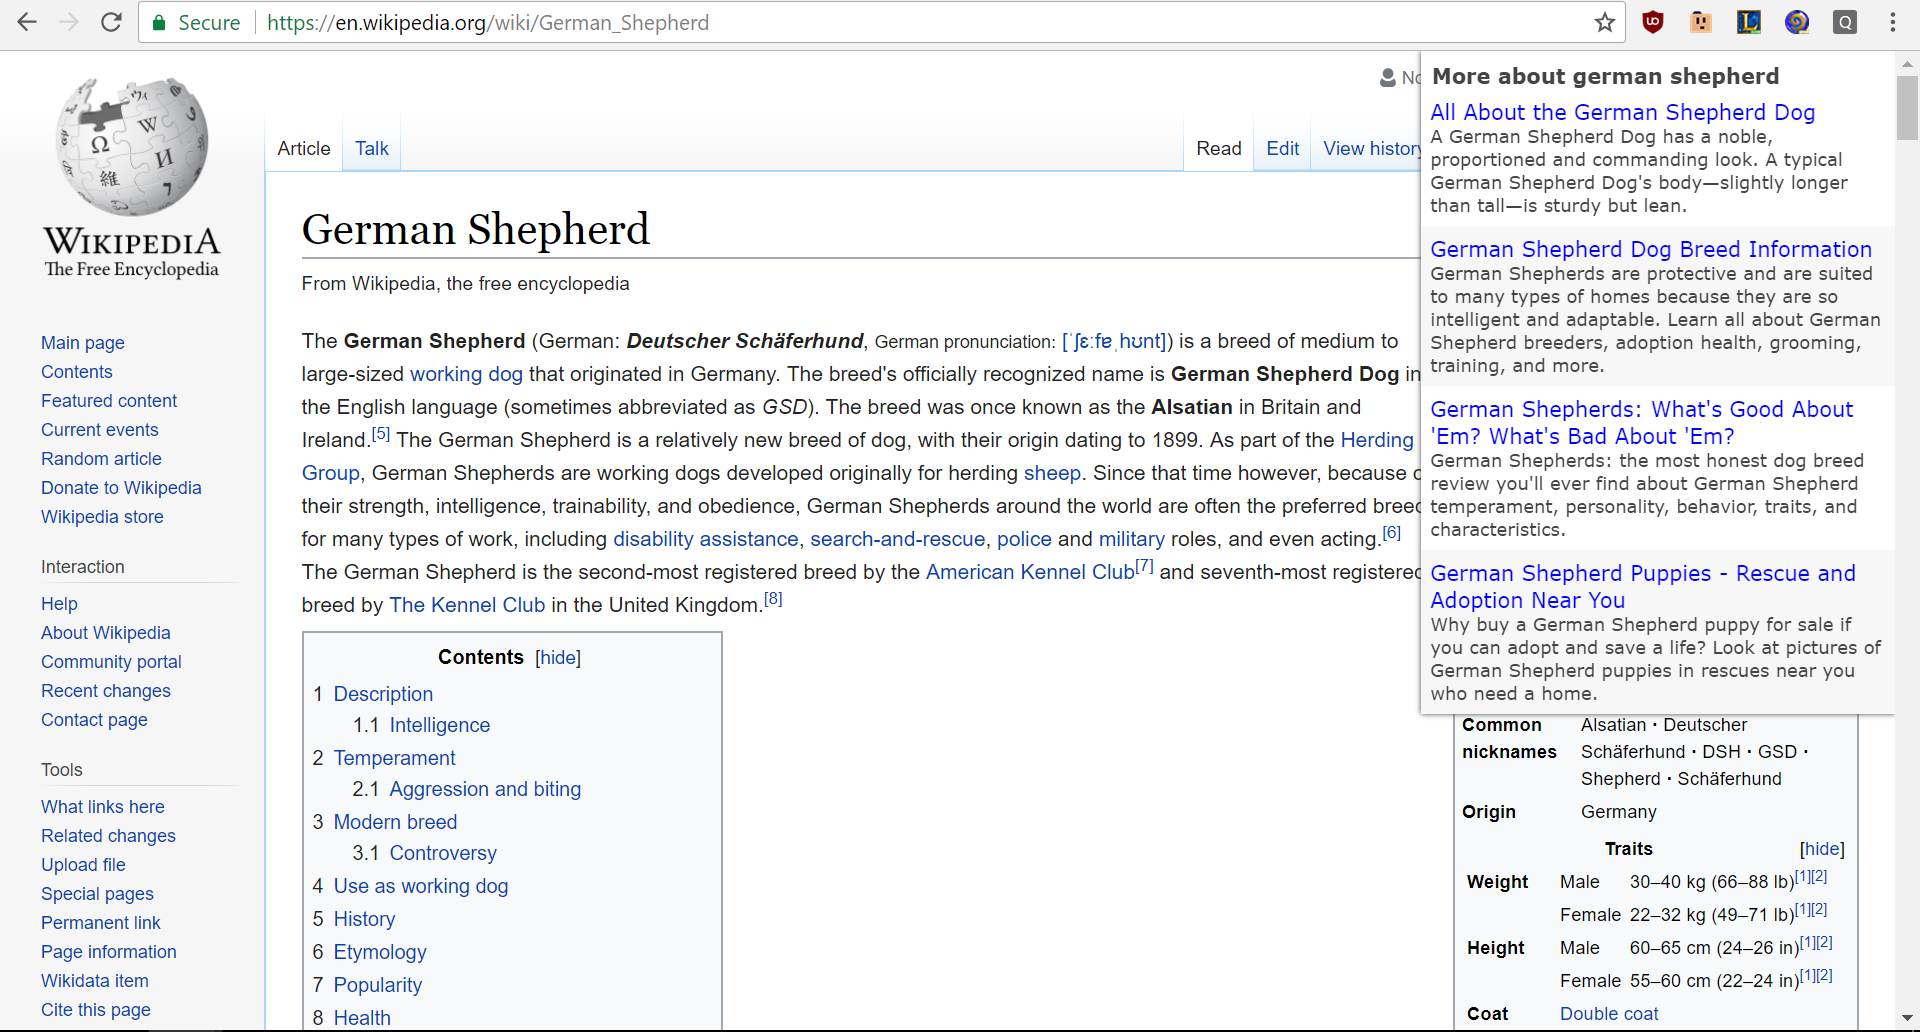The image size is (1920, 1032).
Task: Switch to the Article tab
Action: pyautogui.click(x=304, y=148)
